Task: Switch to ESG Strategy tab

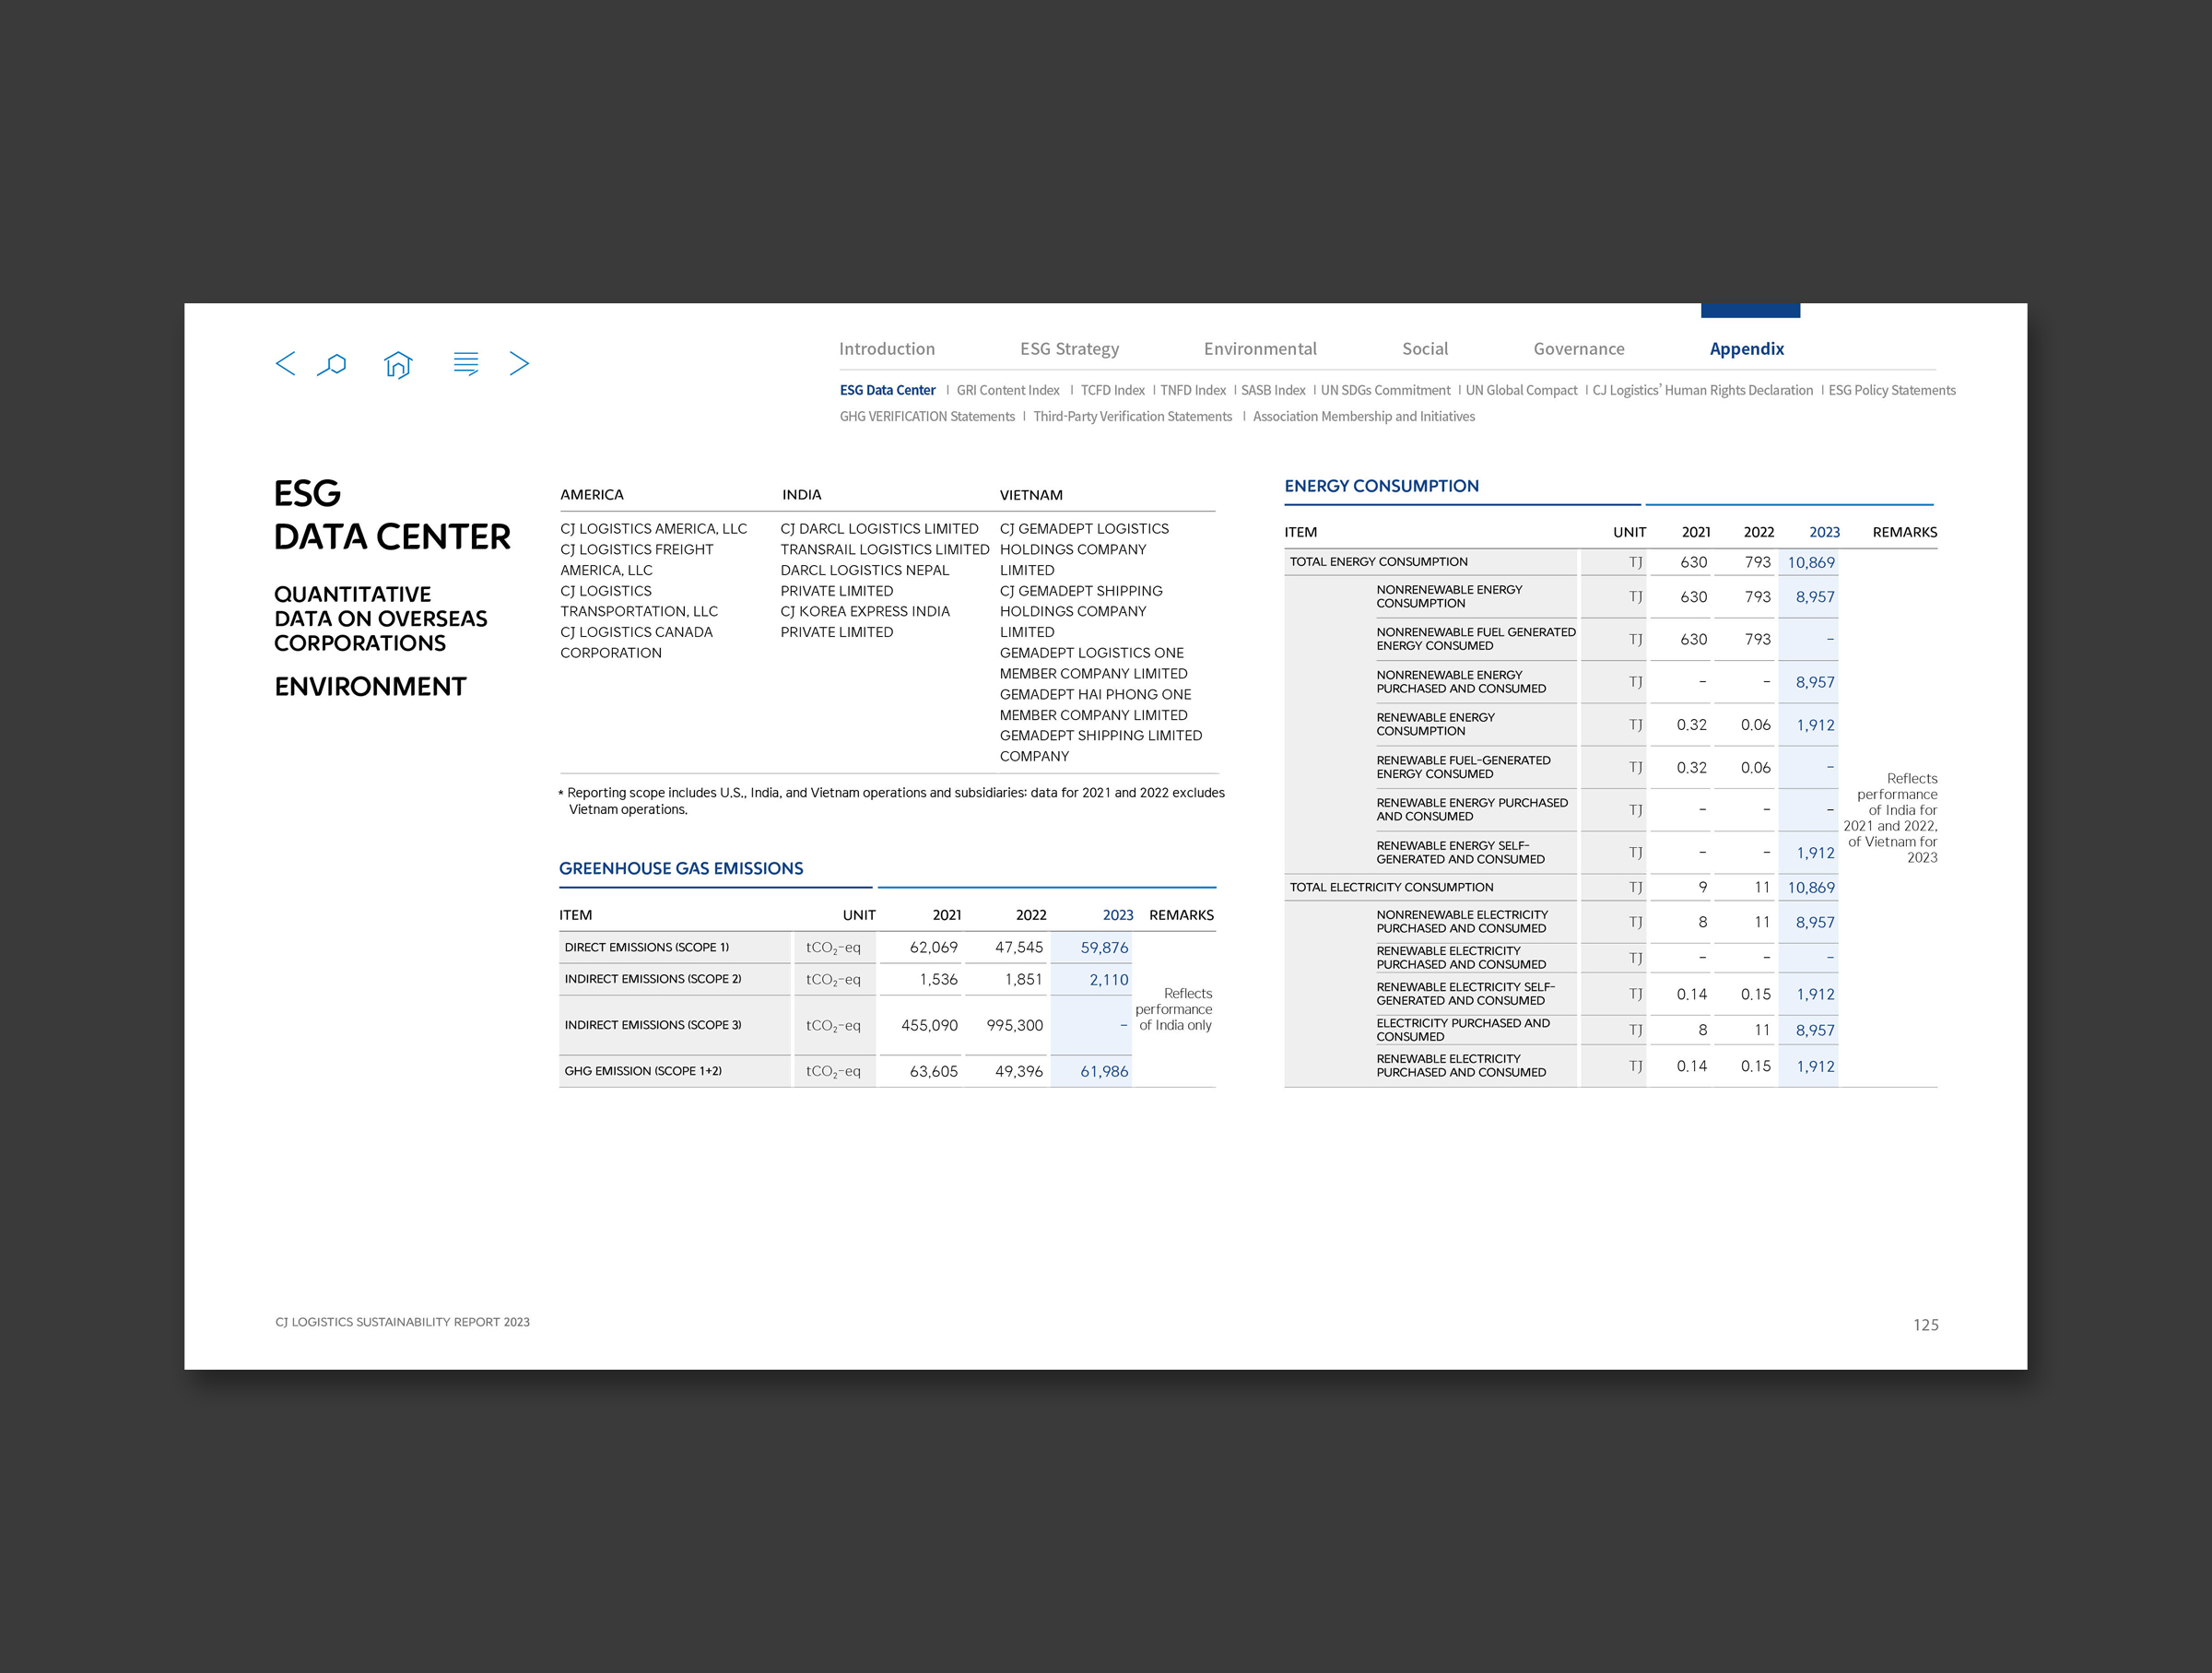Action: pyautogui.click(x=1069, y=349)
